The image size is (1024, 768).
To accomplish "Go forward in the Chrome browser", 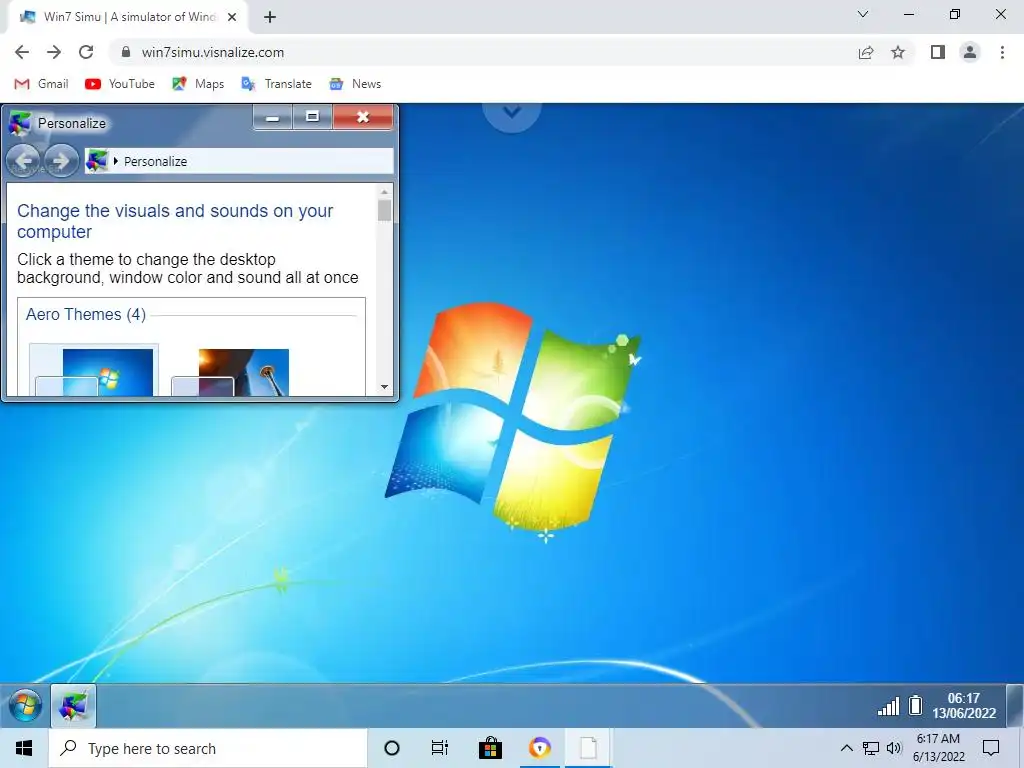I will [x=54, y=52].
